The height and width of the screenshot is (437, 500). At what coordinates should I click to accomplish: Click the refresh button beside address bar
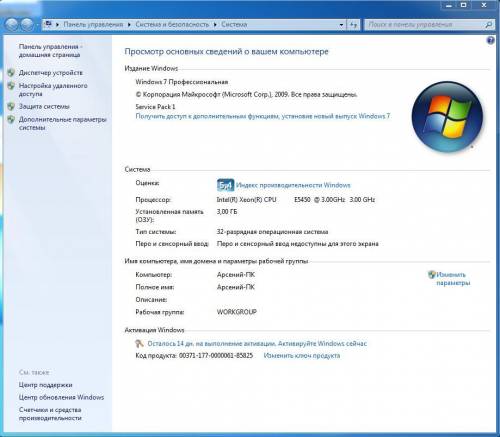pos(353,25)
